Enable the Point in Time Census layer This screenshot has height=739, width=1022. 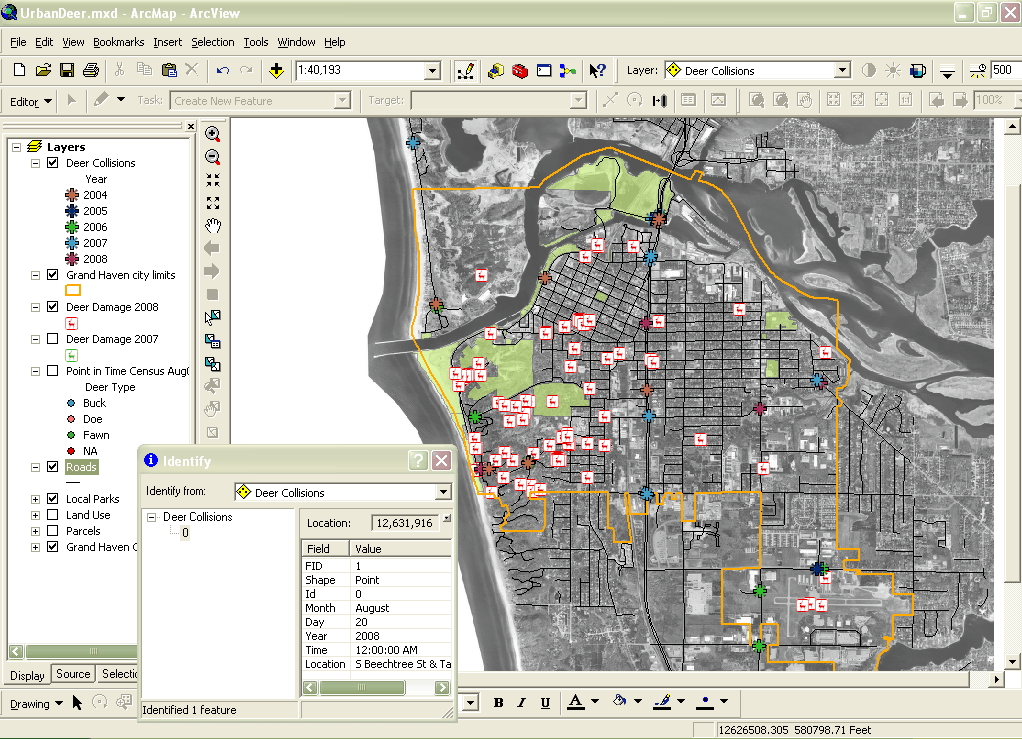click(x=53, y=371)
